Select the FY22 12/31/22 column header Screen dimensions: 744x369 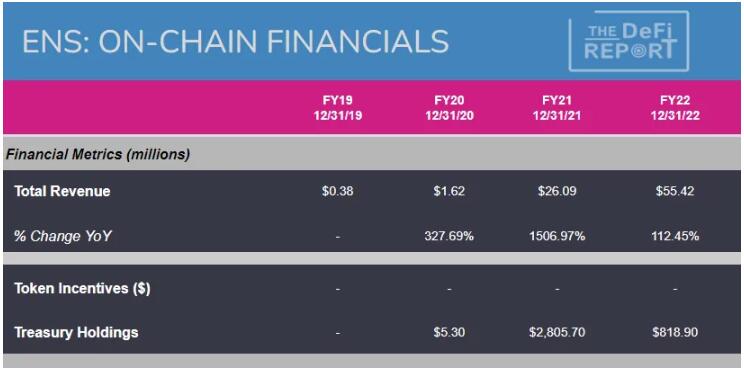tap(675, 108)
